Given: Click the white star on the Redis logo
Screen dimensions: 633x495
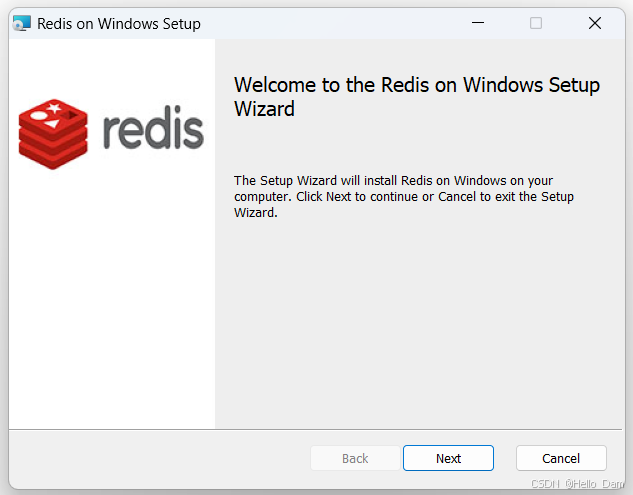Looking at the screenshot, I should (52, 107).
